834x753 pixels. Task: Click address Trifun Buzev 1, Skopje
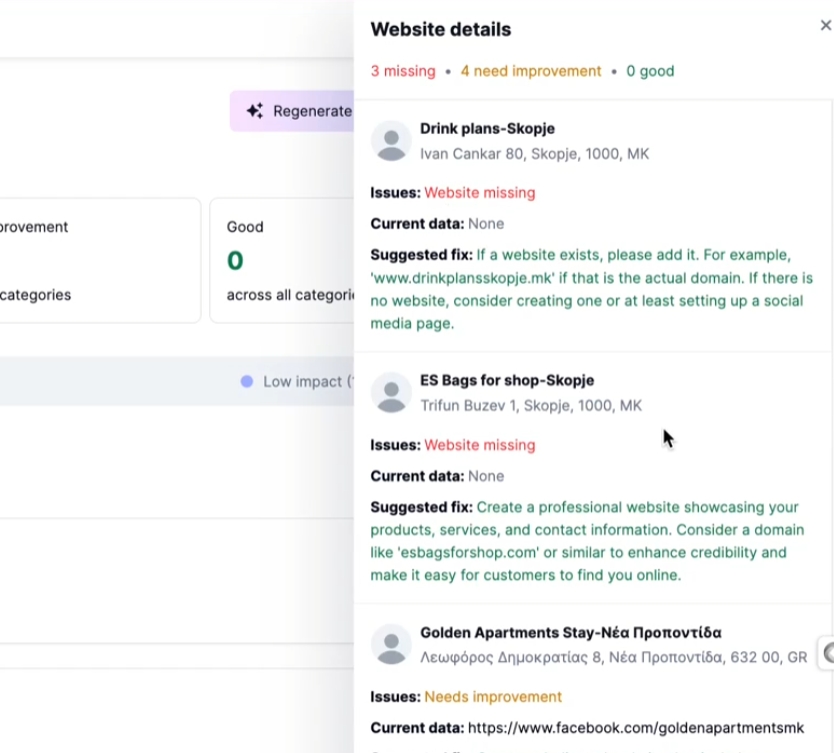point(531,406)
